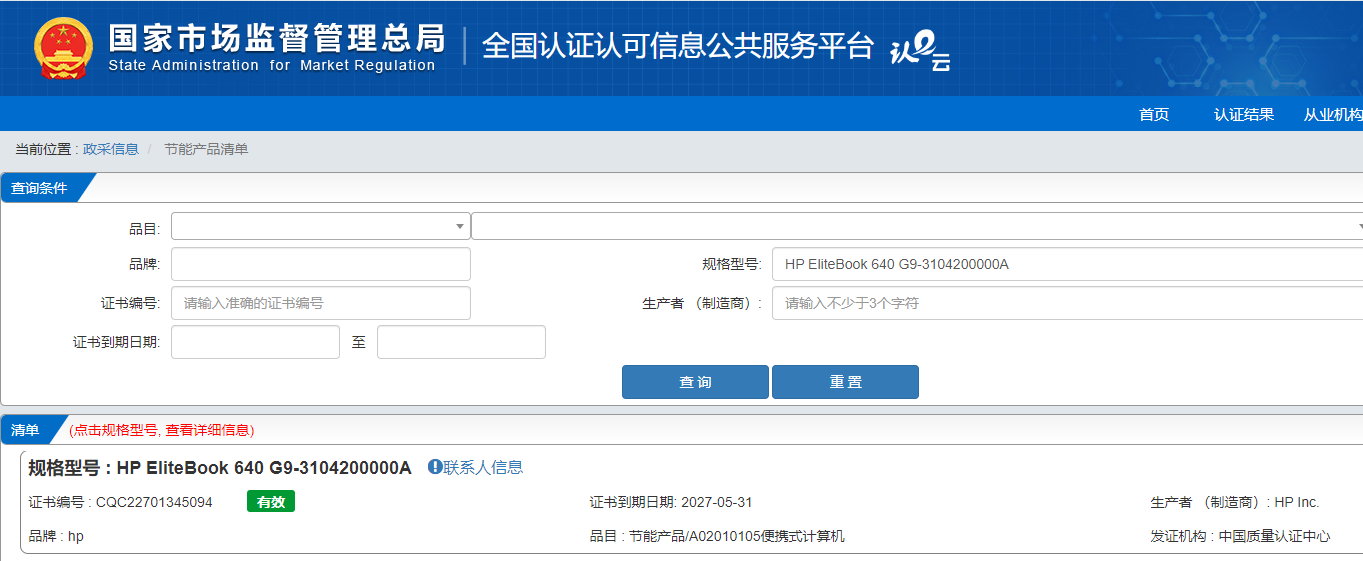Click the 生产者 manufacturer input field
1363x561 pixels.
click(1066, 303)
